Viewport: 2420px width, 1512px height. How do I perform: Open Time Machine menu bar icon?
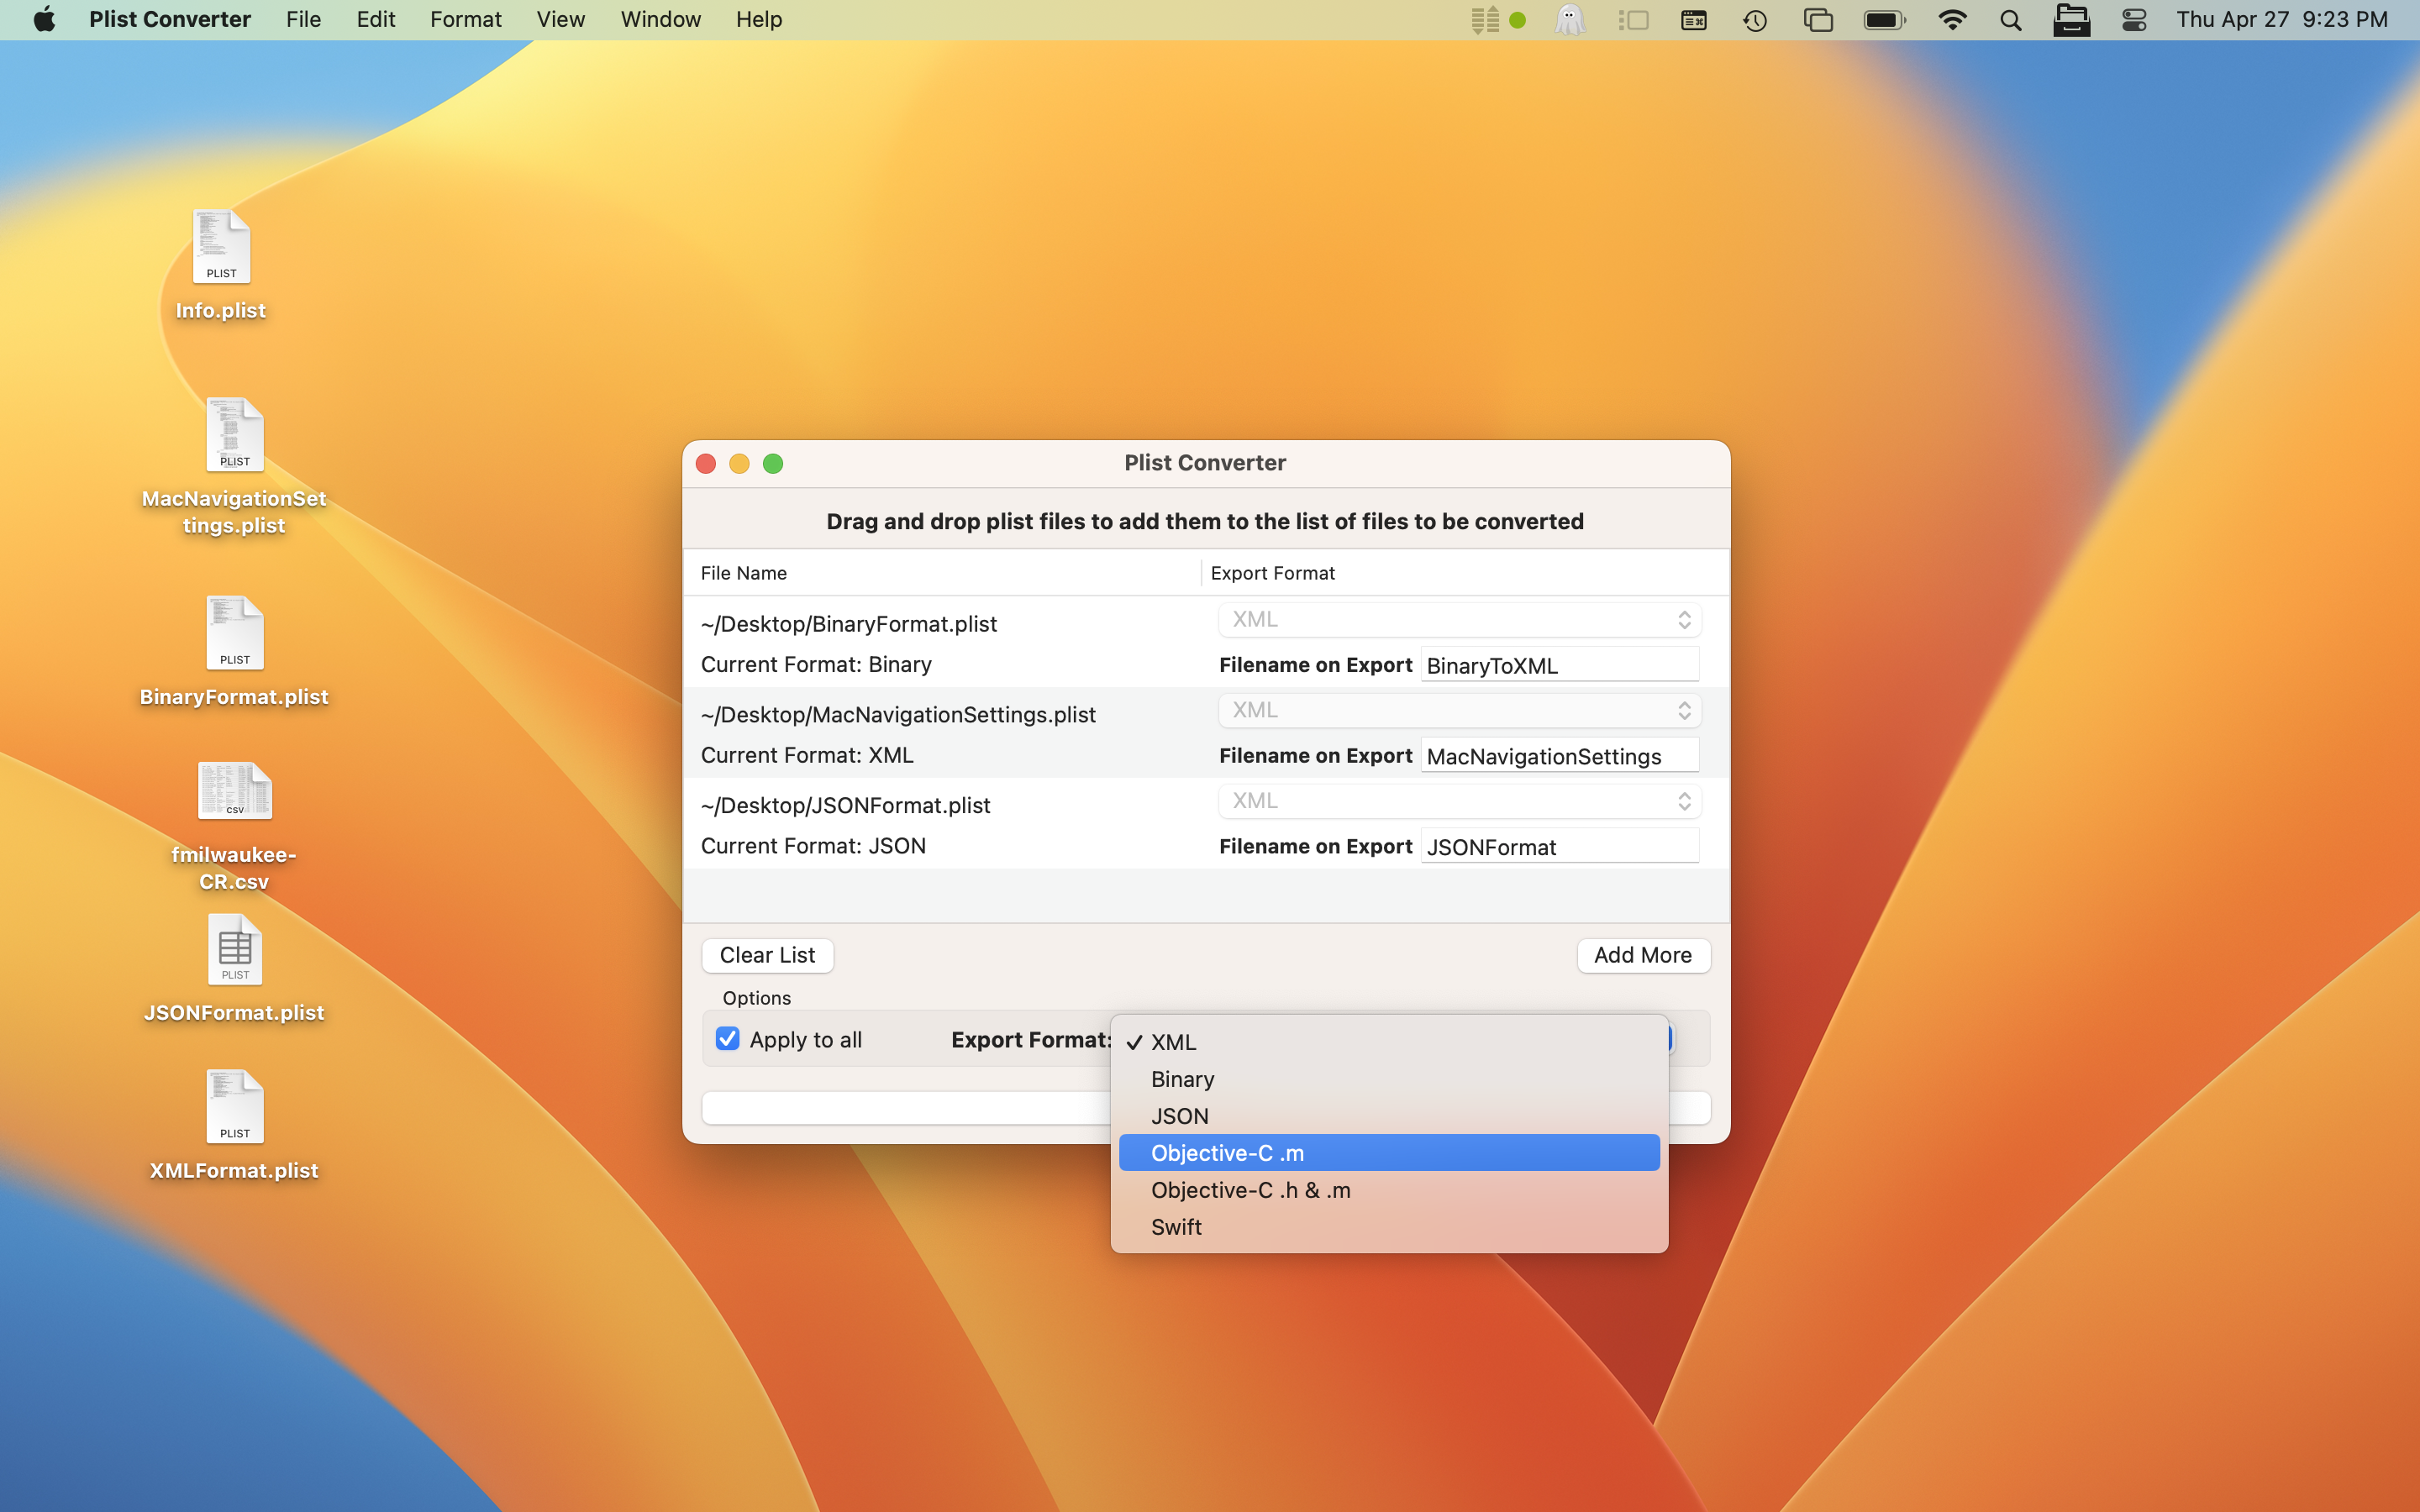tap(1755, 19)
